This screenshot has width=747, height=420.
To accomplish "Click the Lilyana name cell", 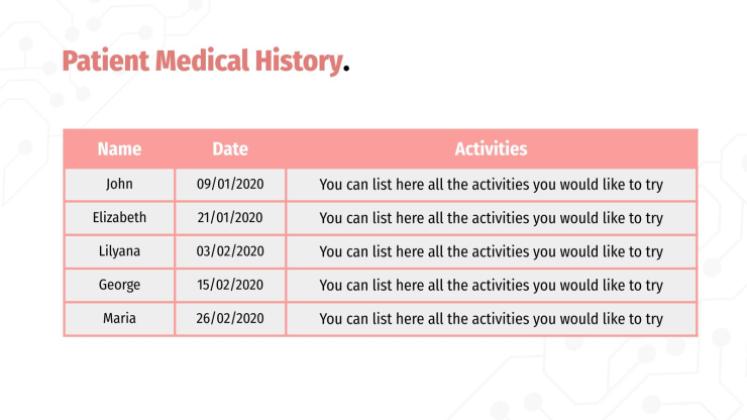I will click(x=119, y=251).
